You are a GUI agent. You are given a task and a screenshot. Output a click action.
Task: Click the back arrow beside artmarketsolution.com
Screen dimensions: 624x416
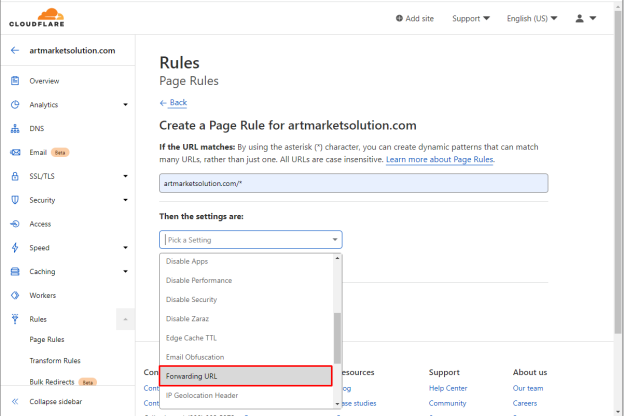(x=15, y=51)
